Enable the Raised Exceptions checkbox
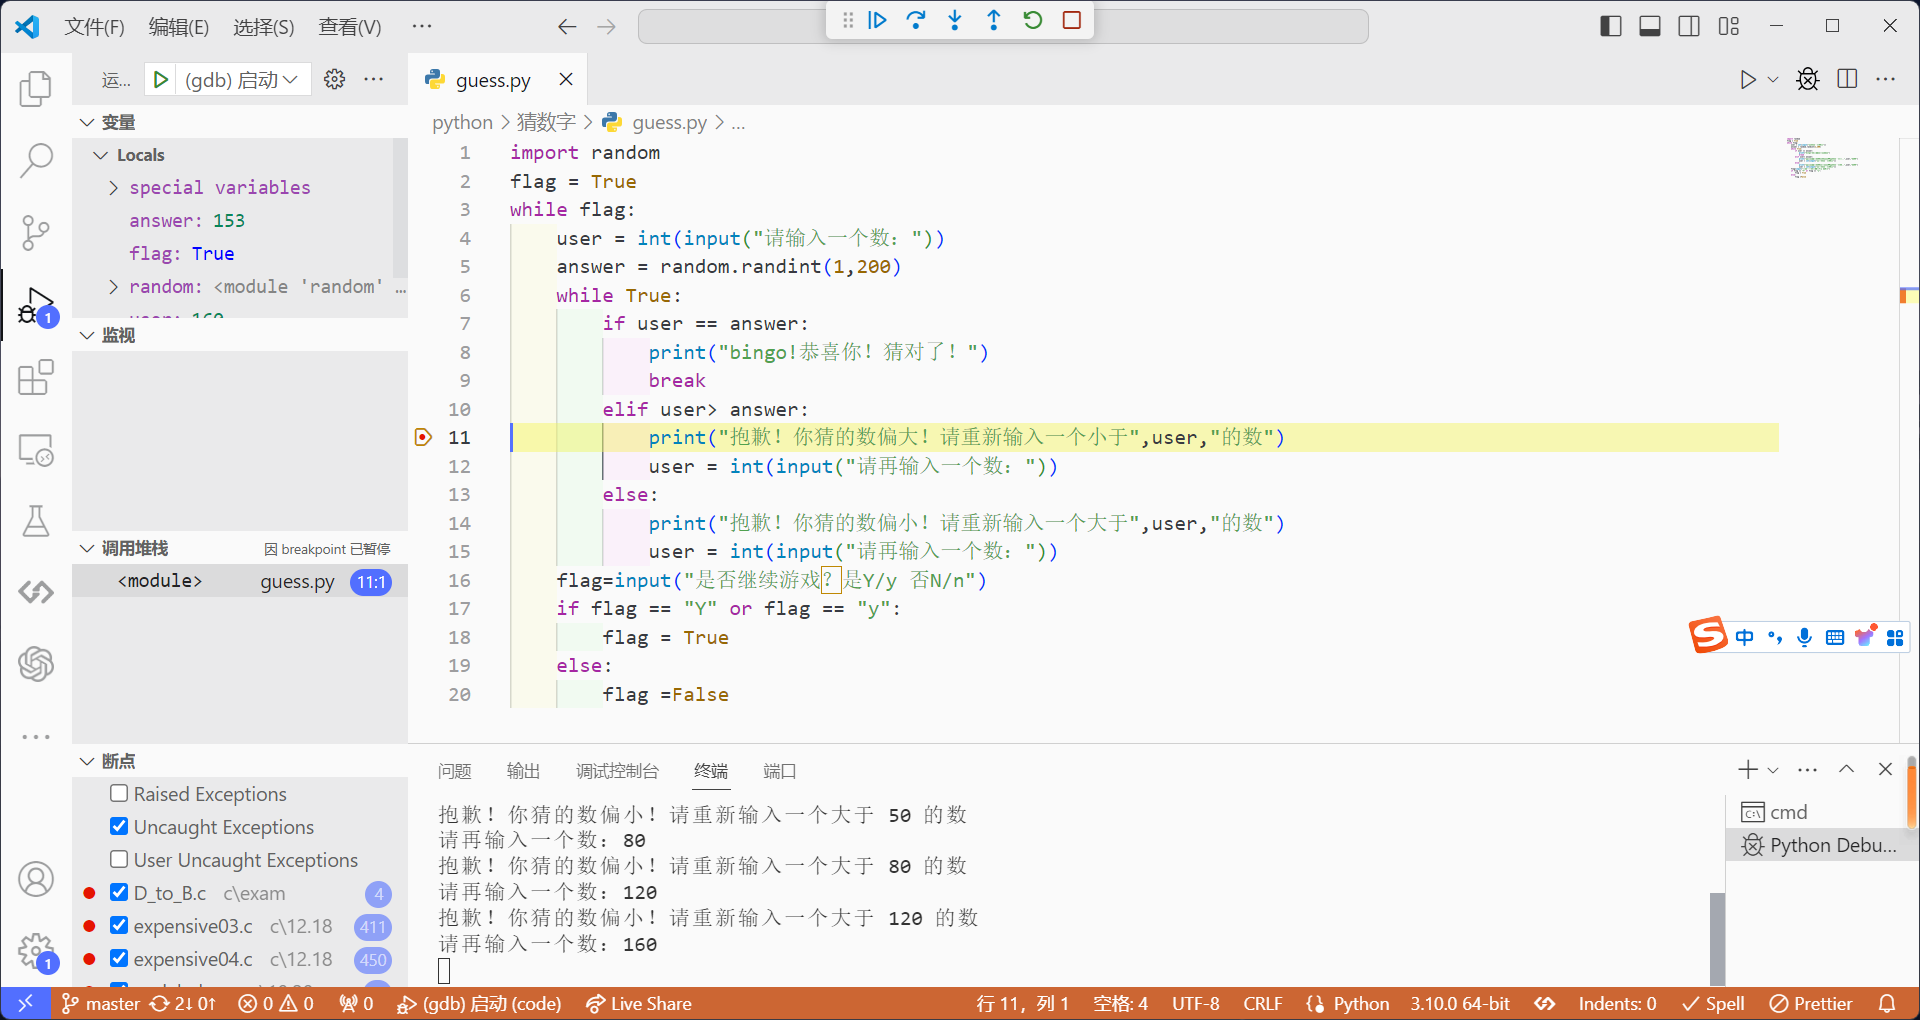The height and width of the screenshot is (1020, 1920). pos(119,794)
